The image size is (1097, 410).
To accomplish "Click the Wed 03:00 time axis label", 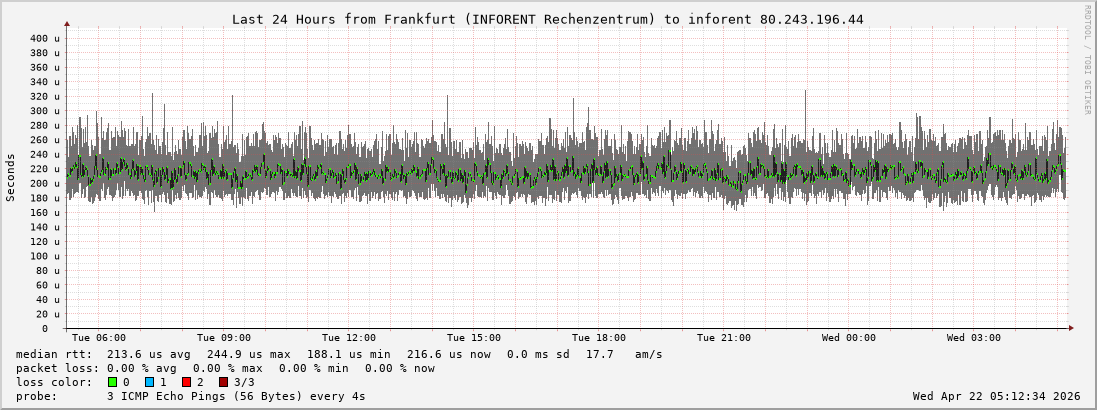I will pyautogui.click(x=974, y=338).
